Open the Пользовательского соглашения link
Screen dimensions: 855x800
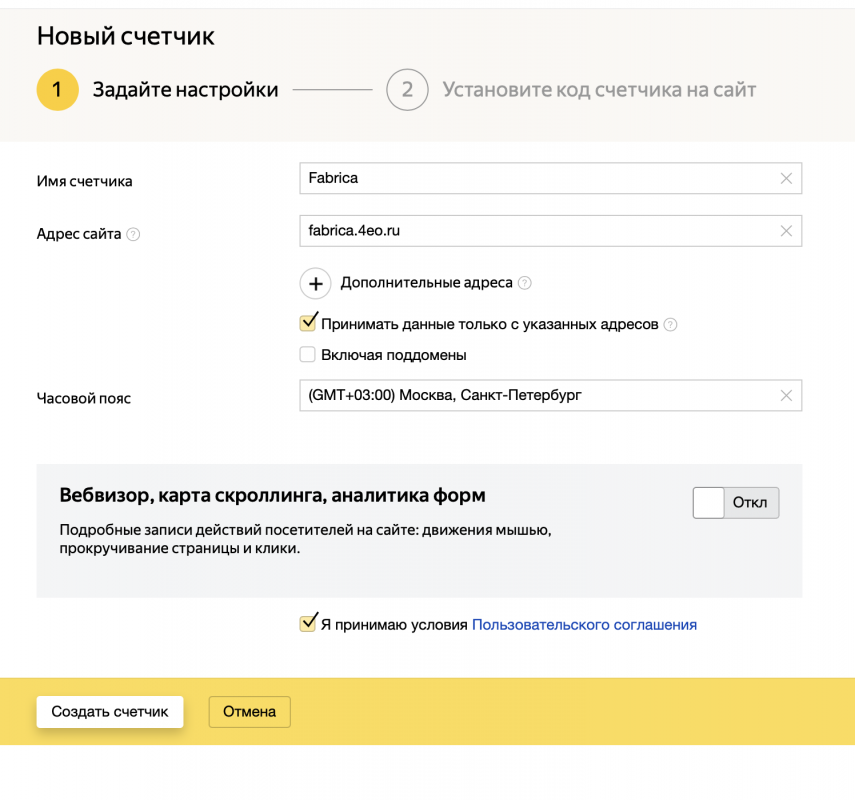pos(584,625)
